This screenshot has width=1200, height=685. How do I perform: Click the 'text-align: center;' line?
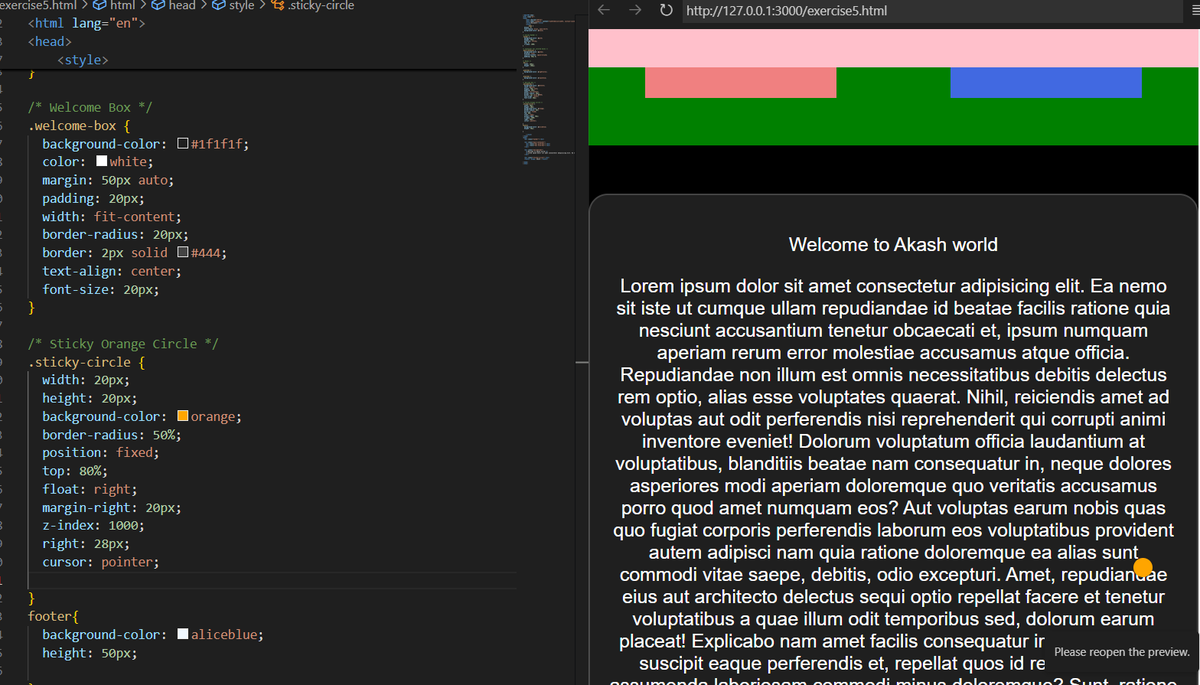111,271
